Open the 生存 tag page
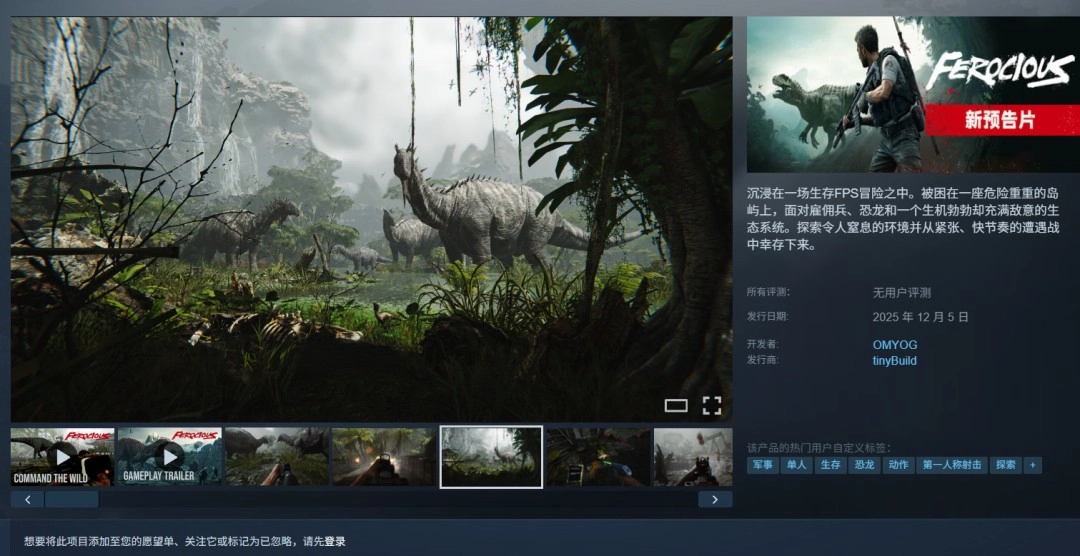1080x556 pixels. coord(830,465)
